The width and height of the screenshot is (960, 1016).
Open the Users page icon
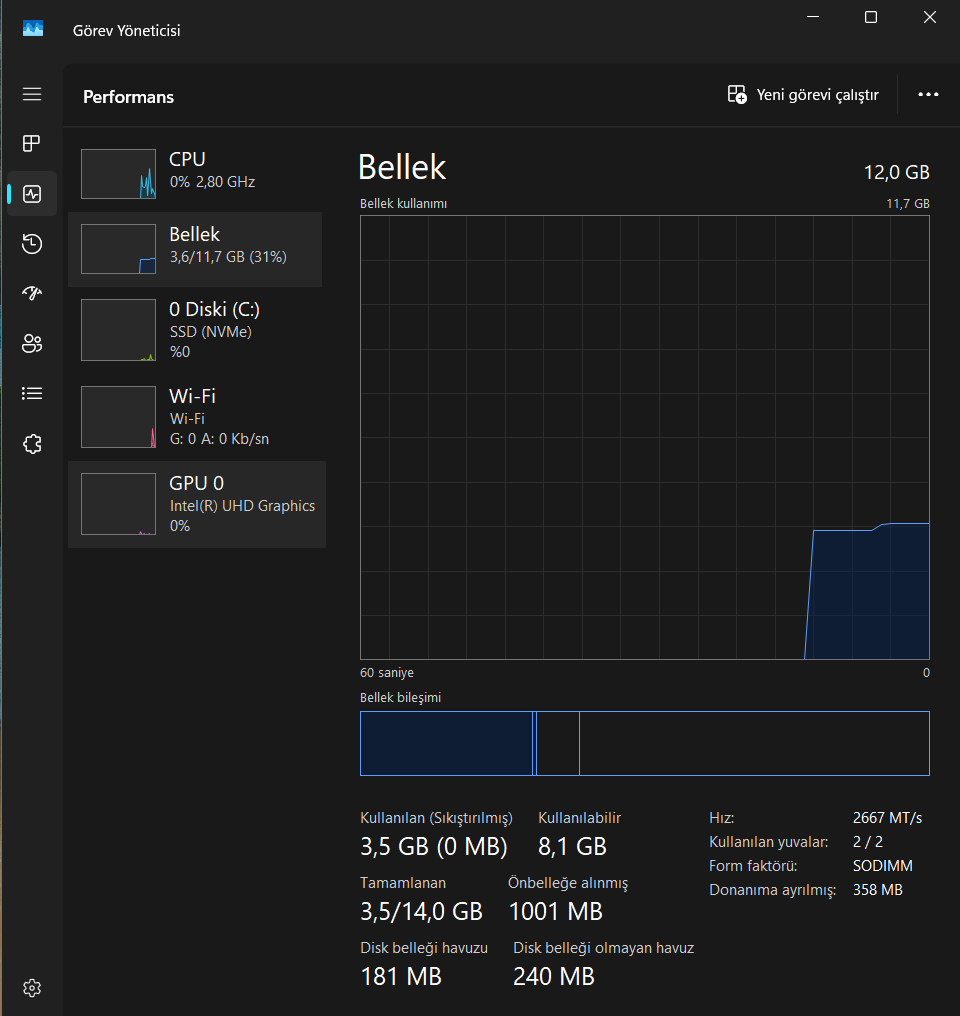[32, 343]
